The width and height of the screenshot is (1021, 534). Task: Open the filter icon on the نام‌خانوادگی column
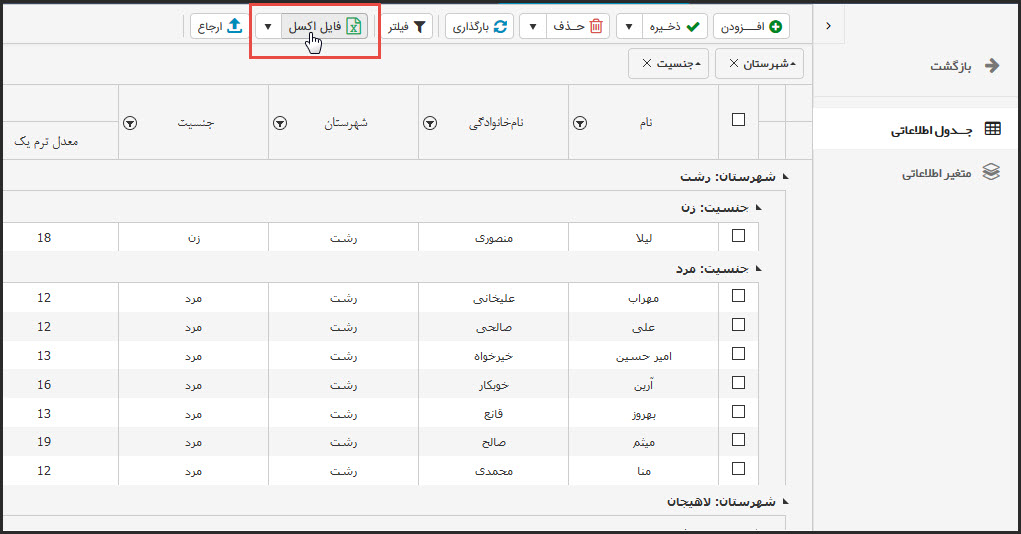(430, 123)
